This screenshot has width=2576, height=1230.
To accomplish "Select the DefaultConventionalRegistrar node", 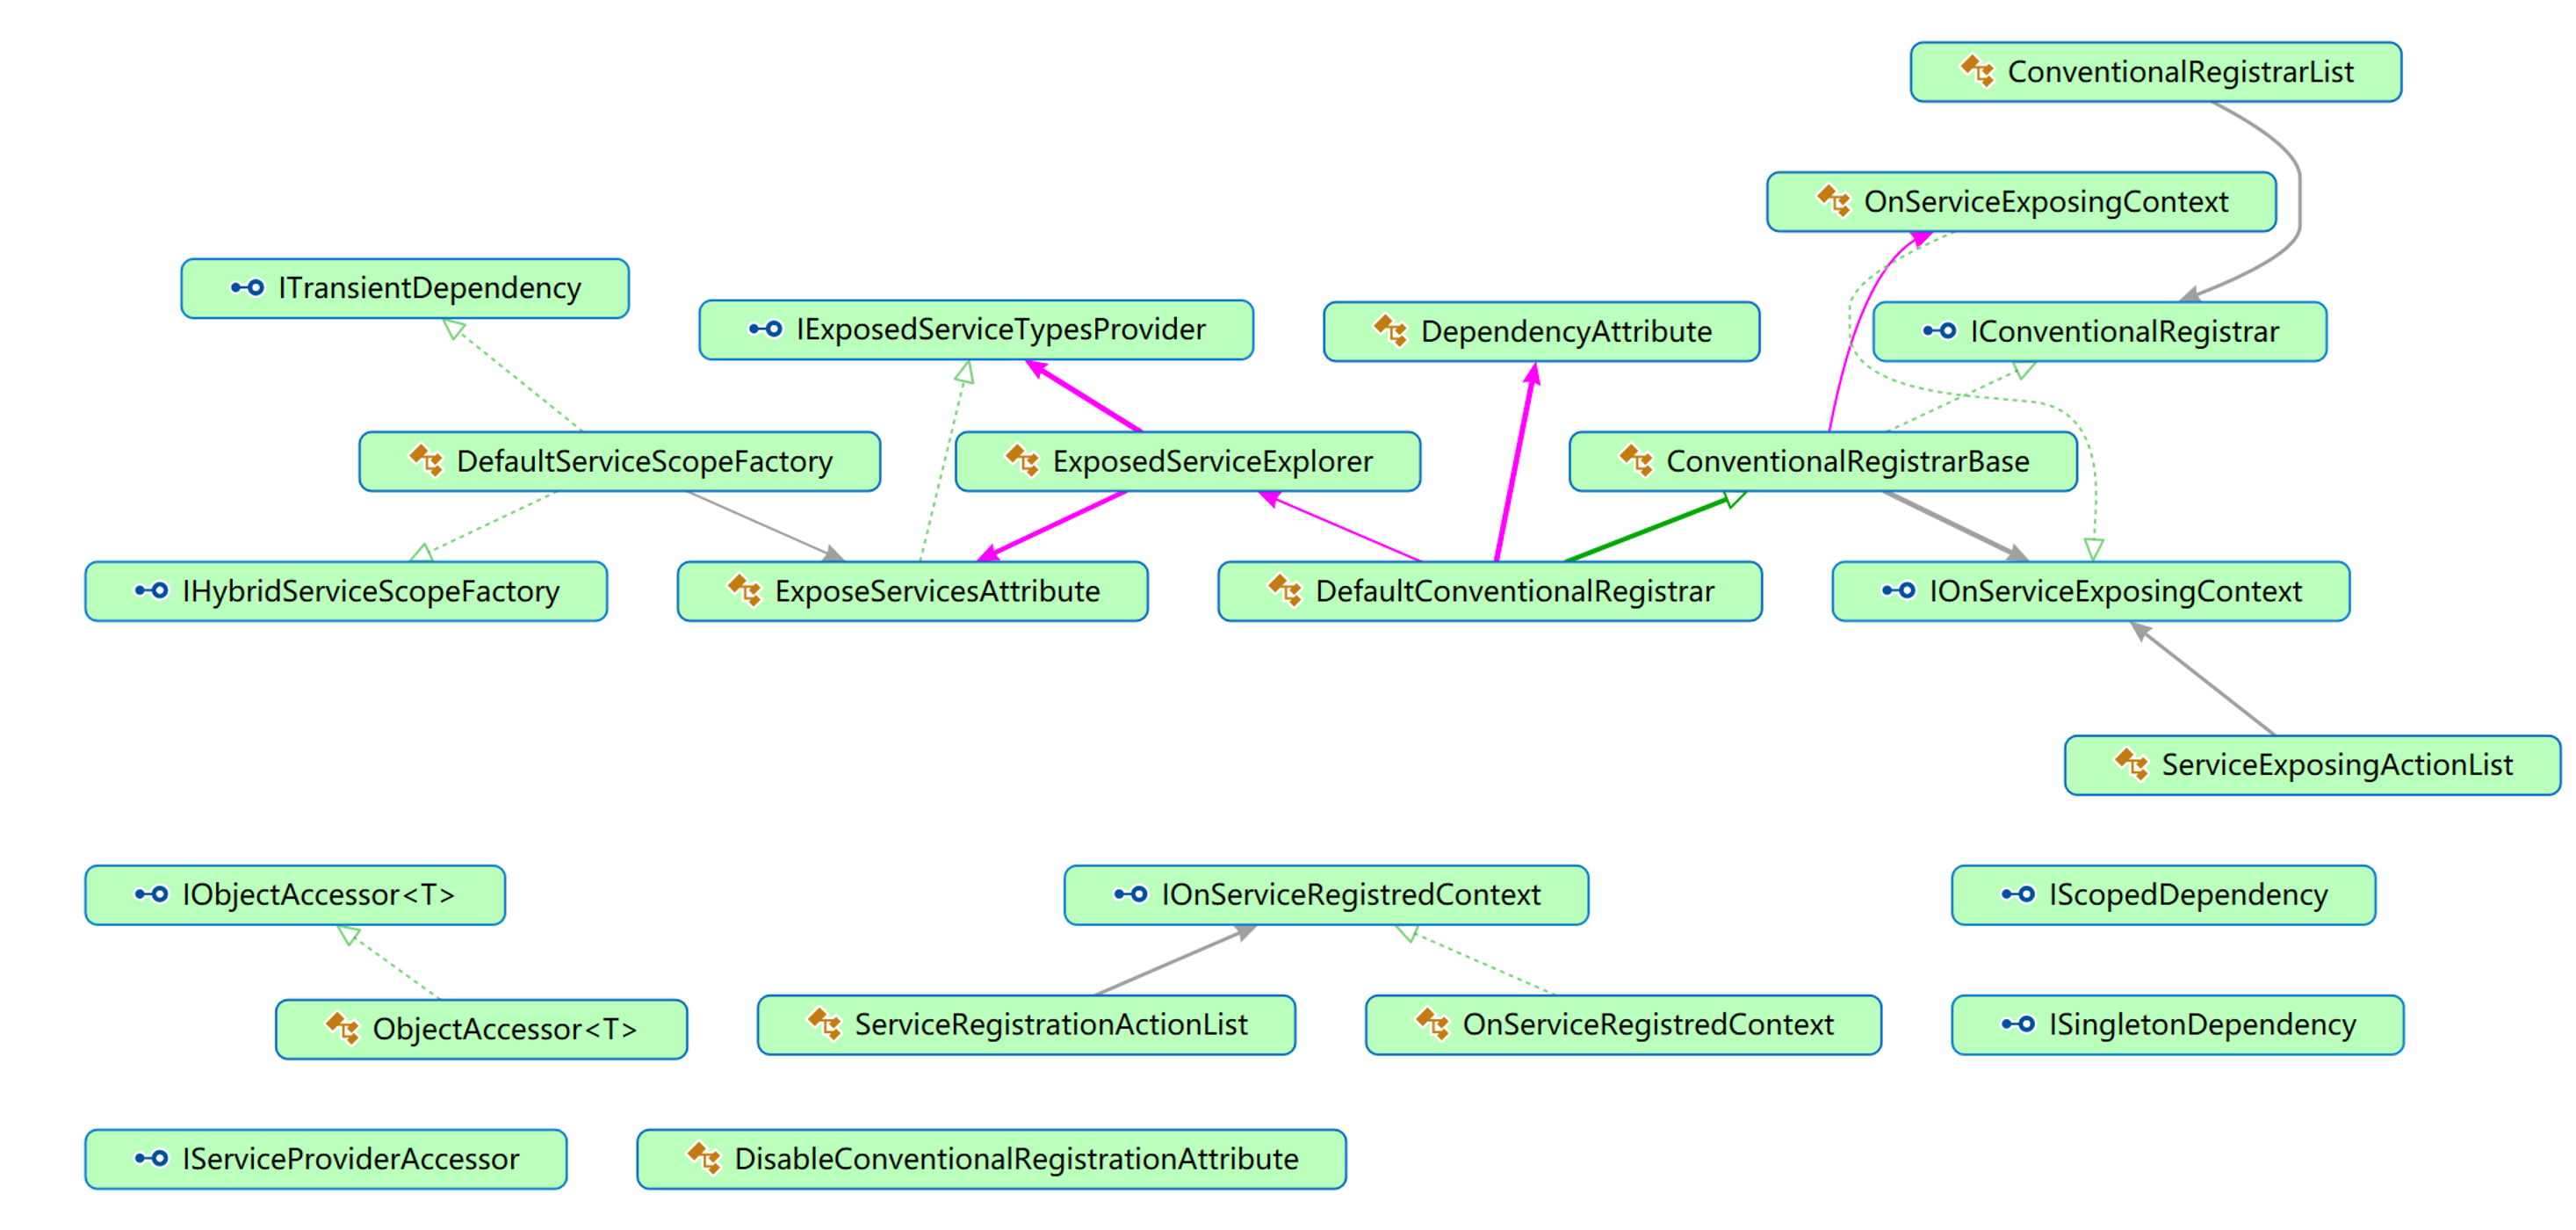I will tap(1513, 591).
